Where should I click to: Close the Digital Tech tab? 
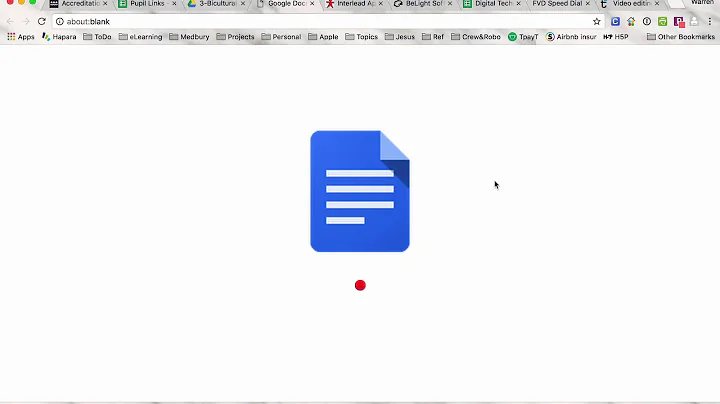(x=518, y=4)
